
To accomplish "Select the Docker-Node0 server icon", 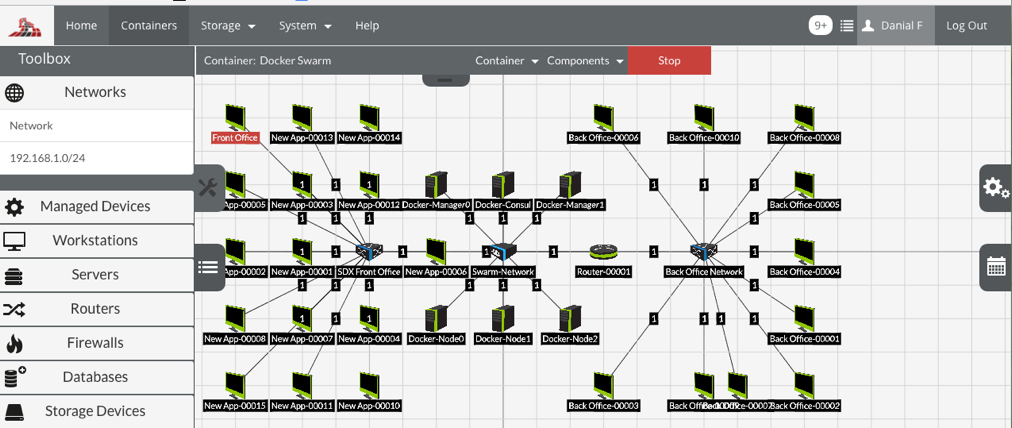I will pos(437,319).
